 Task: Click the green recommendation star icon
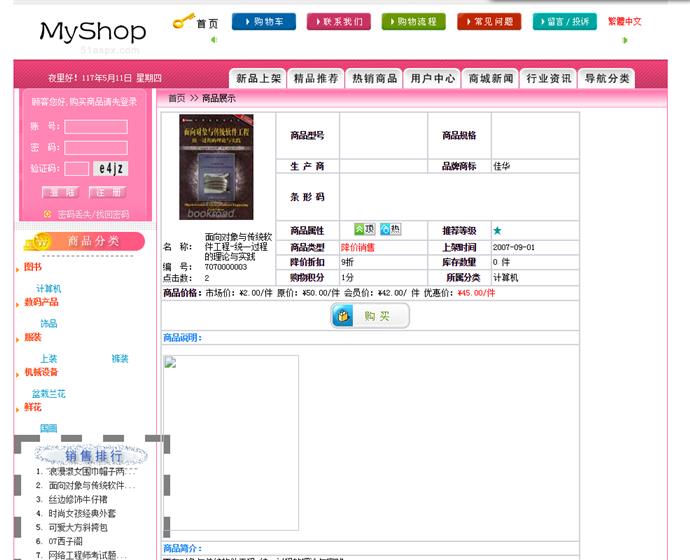point(497,231)
